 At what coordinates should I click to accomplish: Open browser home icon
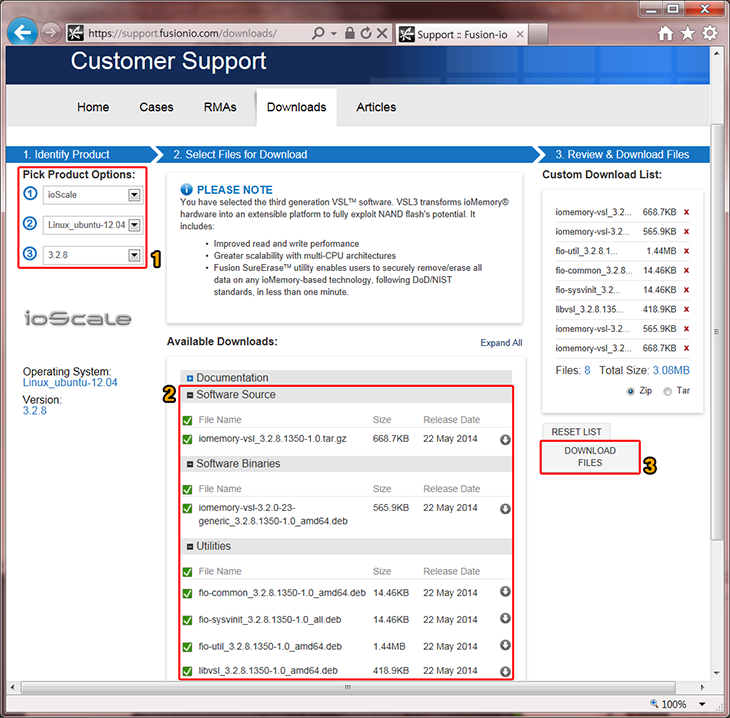(666, 33)
